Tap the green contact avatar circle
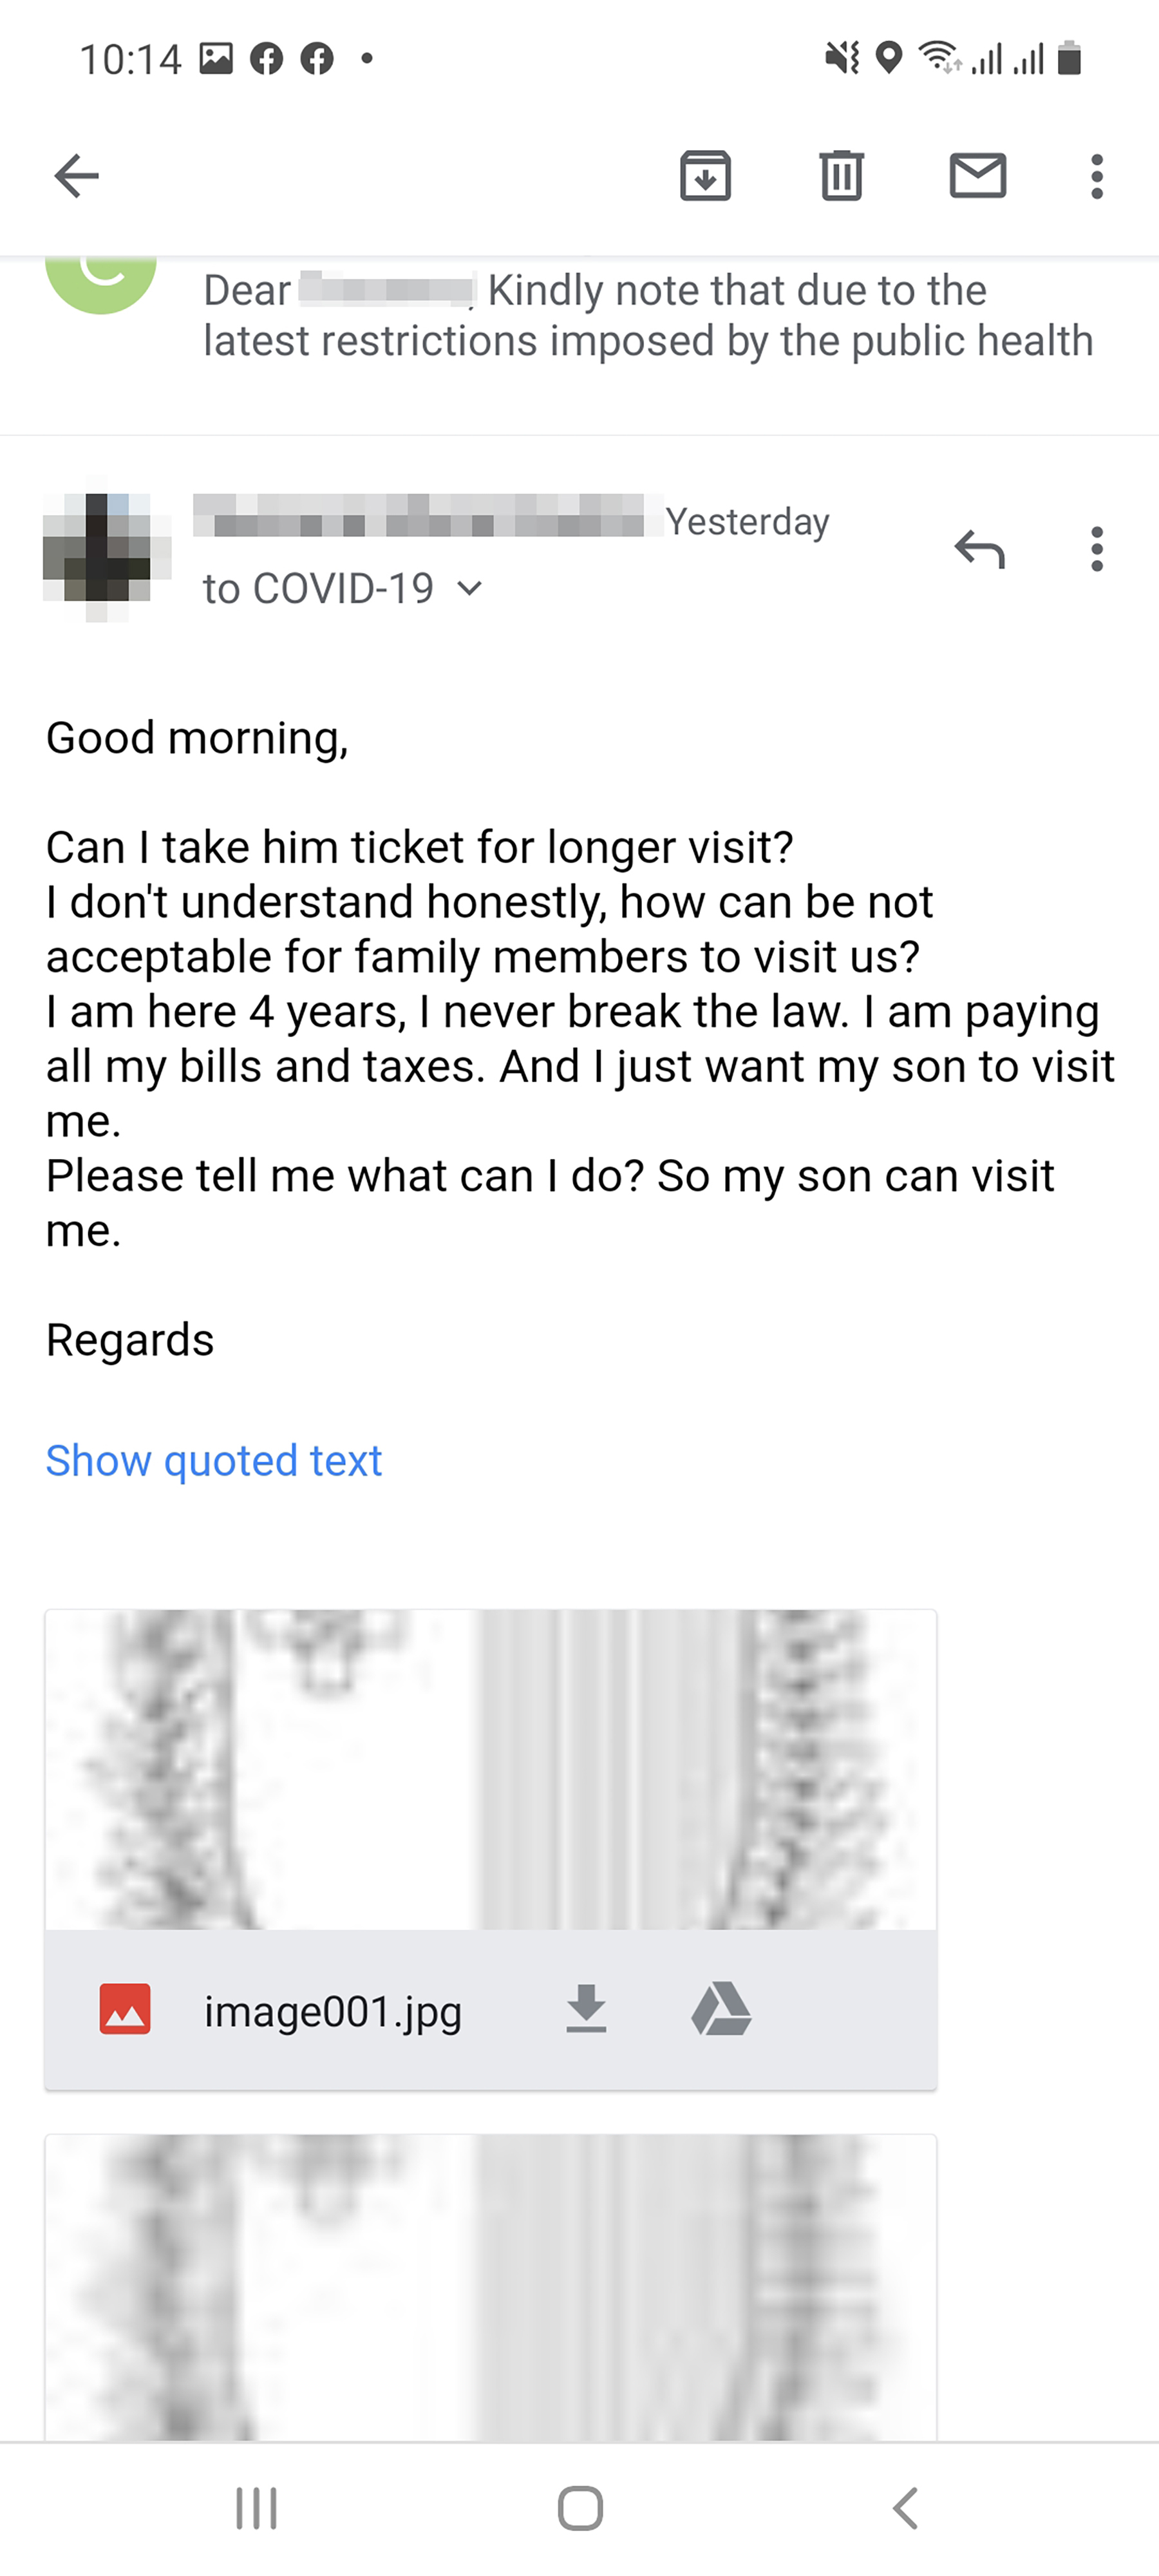This screenshot has width=1159, height=2576. [x=101, y=280]
